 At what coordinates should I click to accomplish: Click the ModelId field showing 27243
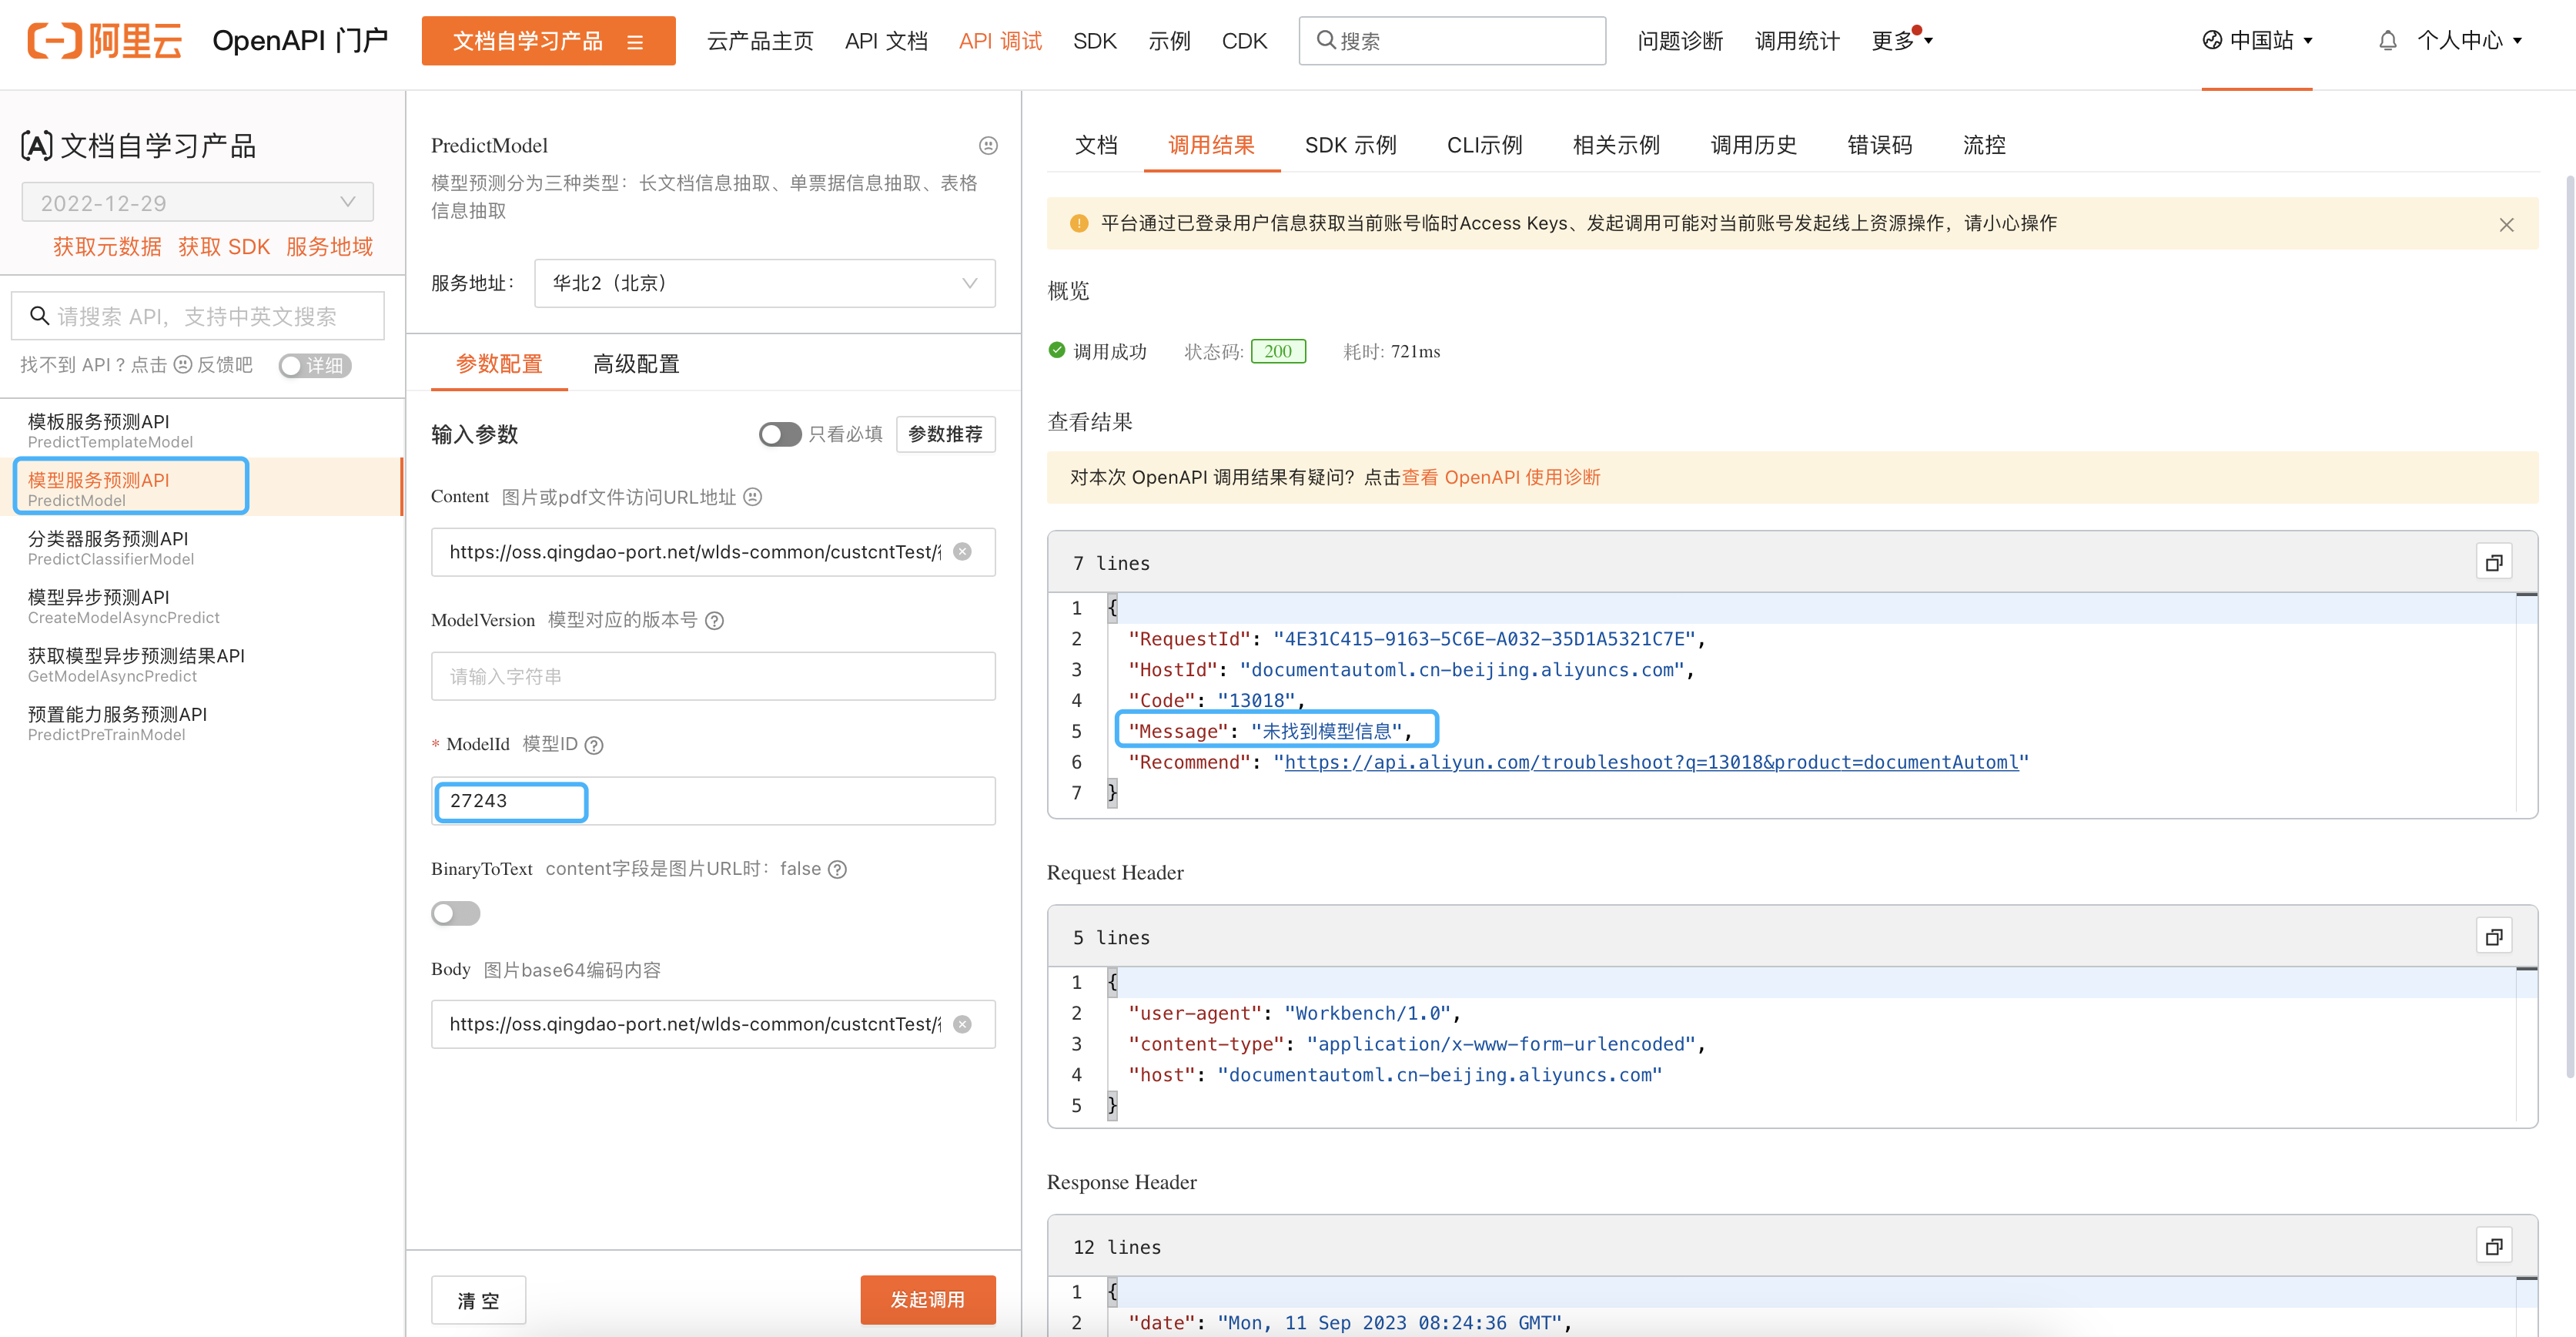713,801
